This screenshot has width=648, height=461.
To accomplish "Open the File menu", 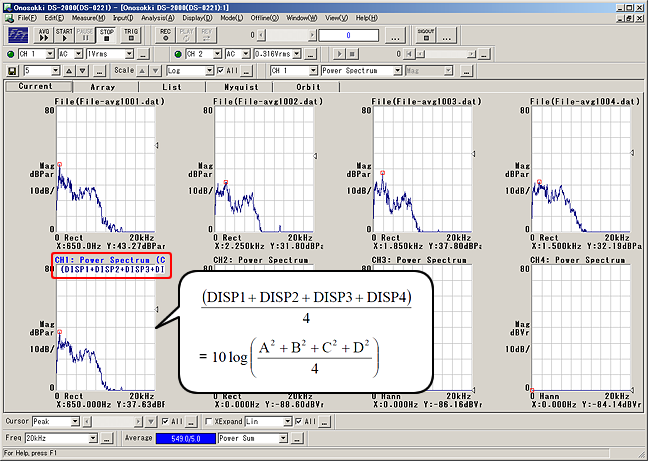I will 27,18.
